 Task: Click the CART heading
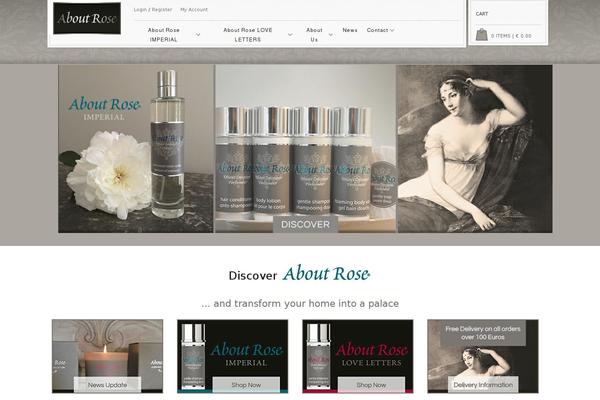(x=482, y=14)
